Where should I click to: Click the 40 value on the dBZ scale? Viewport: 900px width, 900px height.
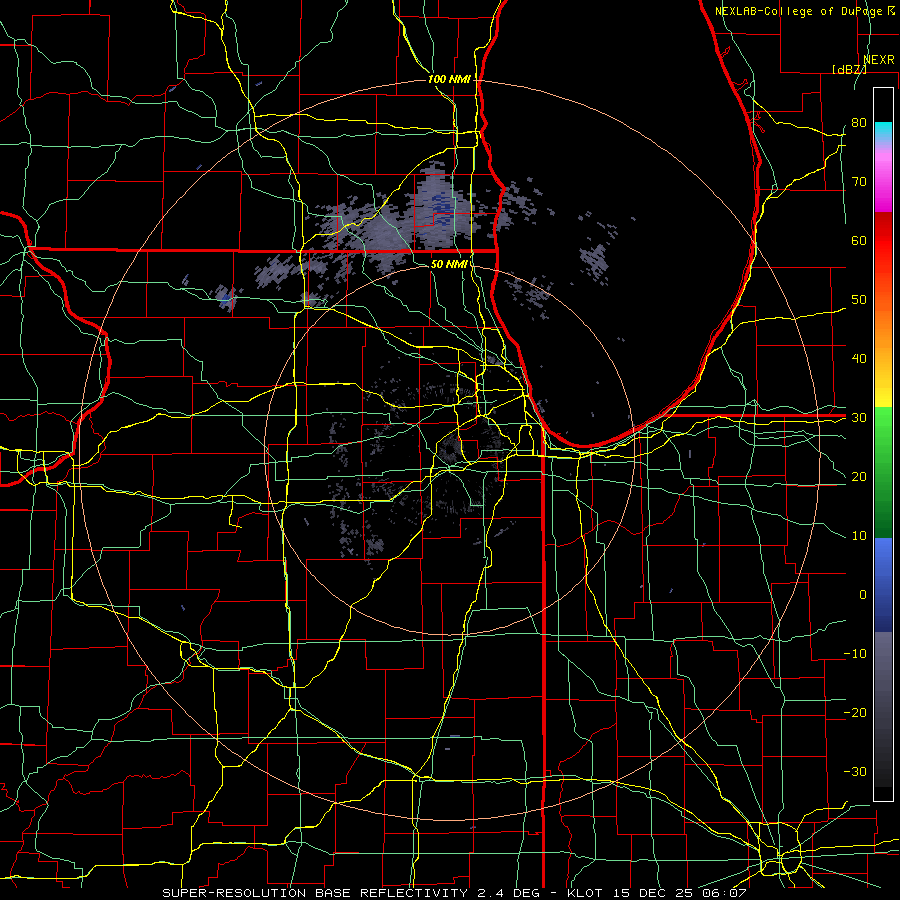click(x=859, y=359)
